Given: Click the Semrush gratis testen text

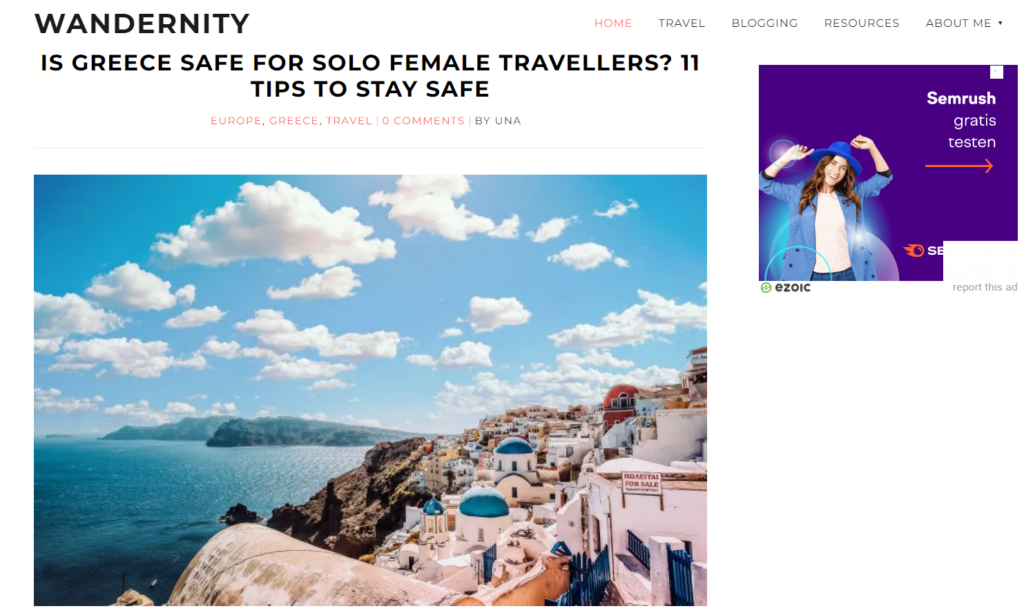Looking at the screenshot, I should 961,120.
